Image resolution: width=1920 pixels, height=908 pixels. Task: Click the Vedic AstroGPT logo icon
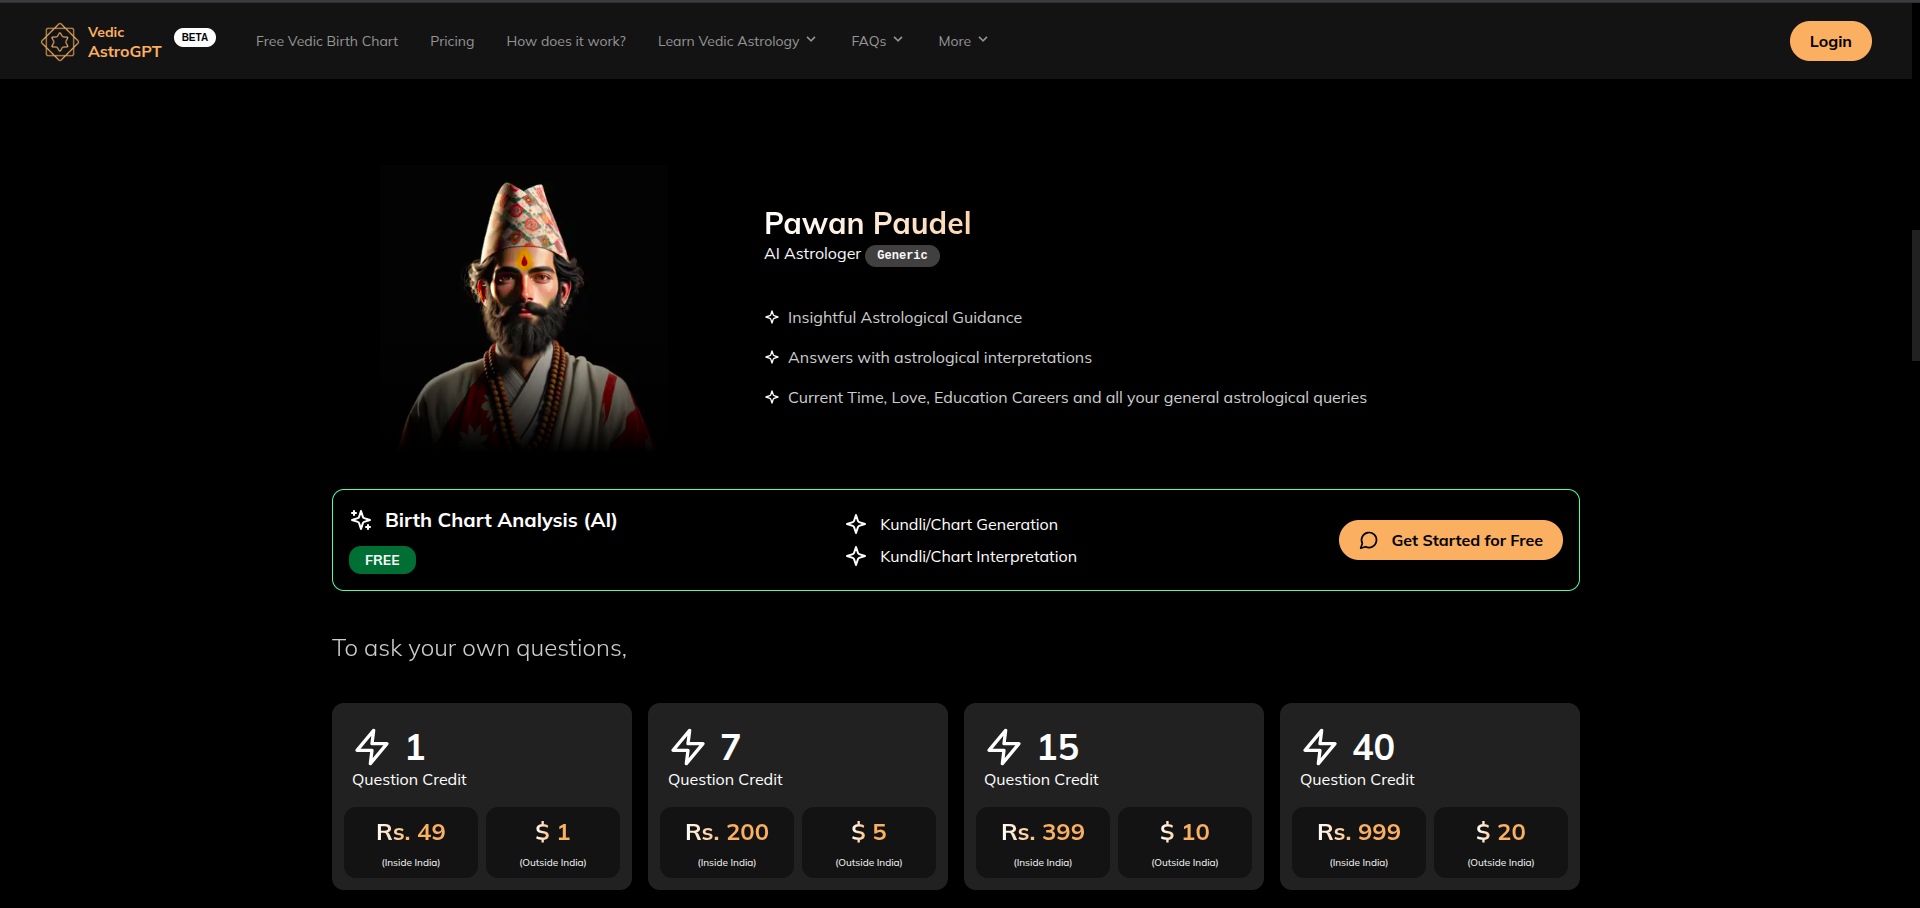click(x=59, y=41)
